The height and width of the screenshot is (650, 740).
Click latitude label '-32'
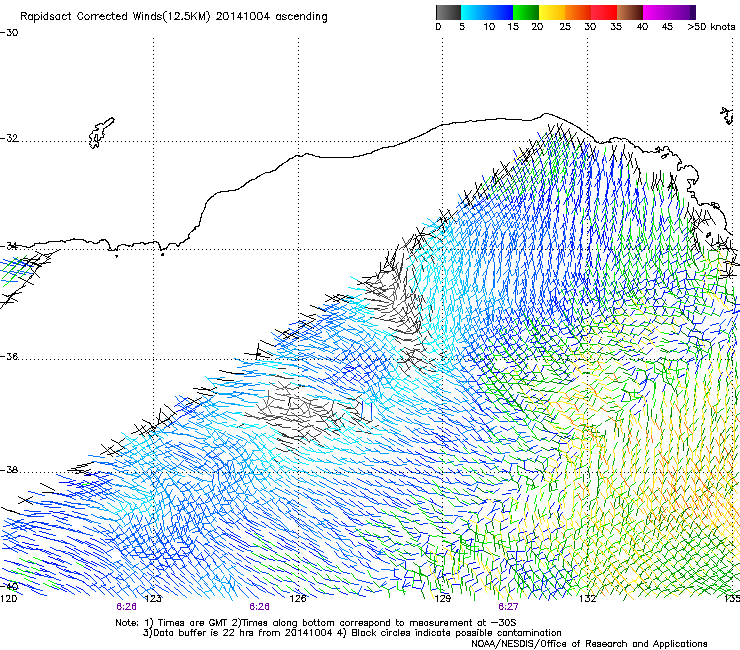coord(9,138)
